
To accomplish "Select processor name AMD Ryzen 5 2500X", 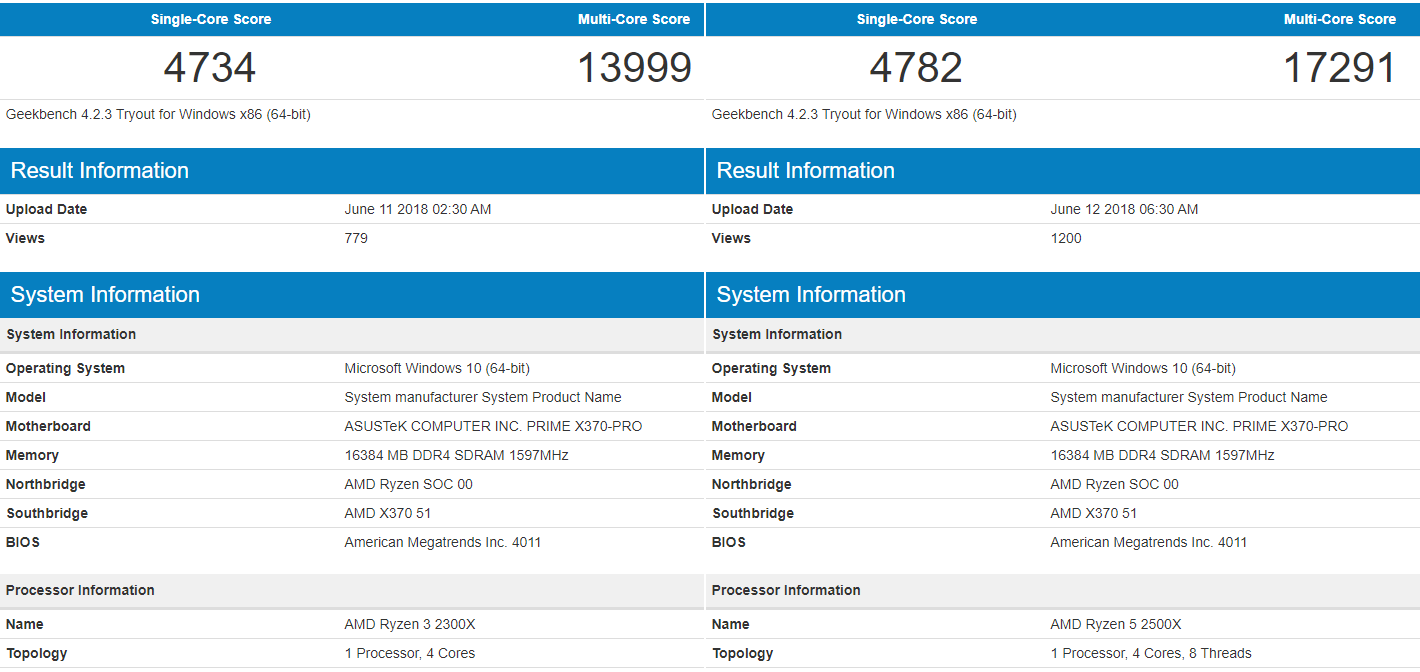I will pos(1116,624).
